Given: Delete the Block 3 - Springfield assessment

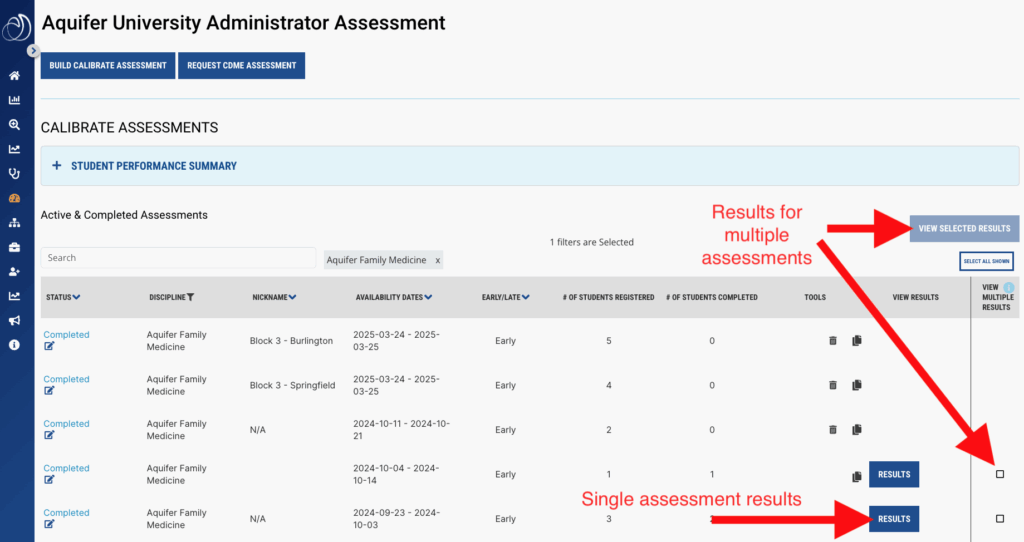Looking at the screenshot, I should [833, 385].
